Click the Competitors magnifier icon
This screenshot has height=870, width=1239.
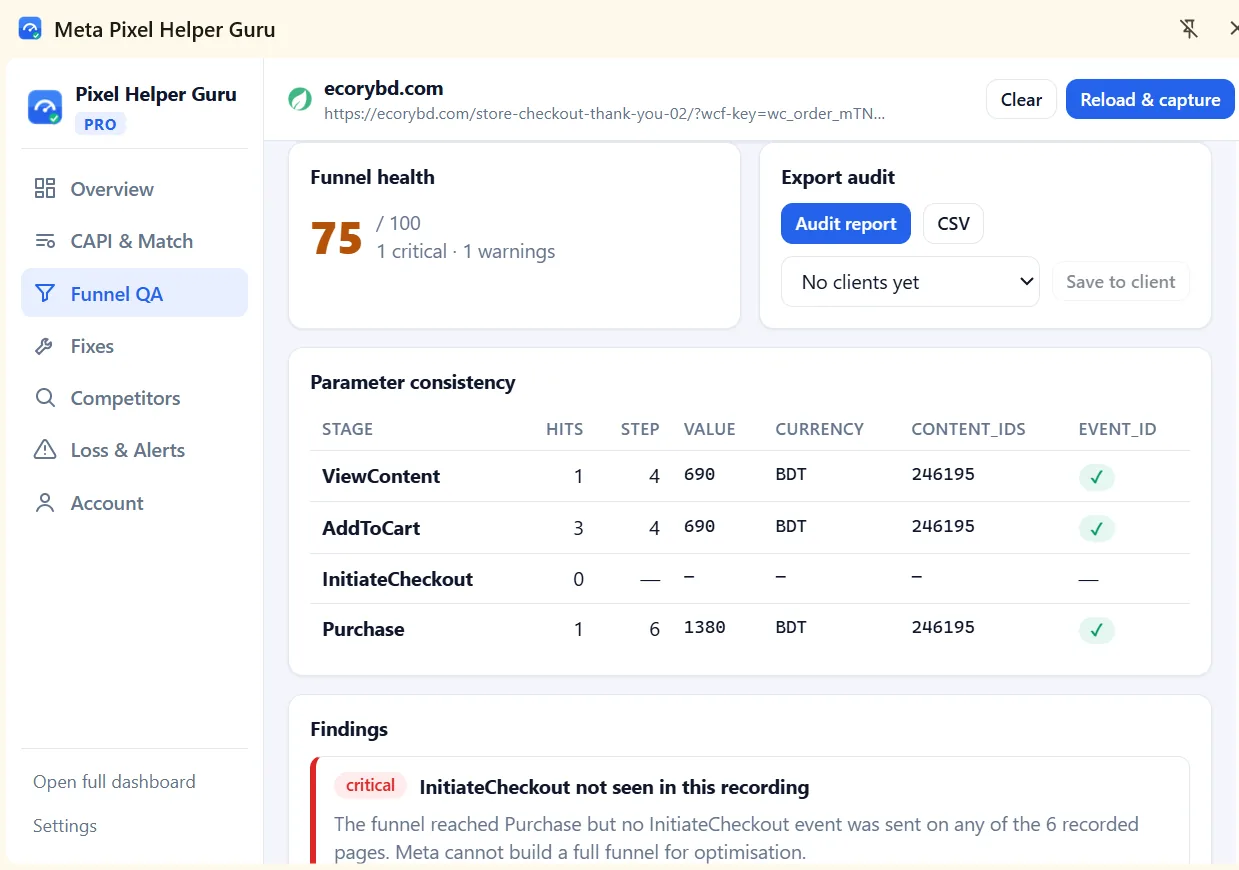point(45,398)
